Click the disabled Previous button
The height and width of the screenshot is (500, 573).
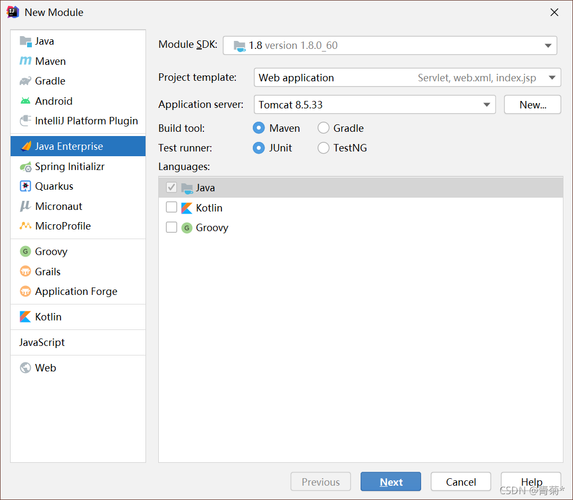tap(320, 482)
